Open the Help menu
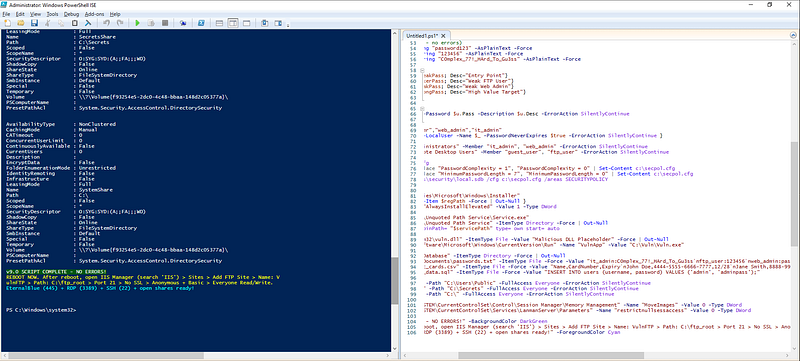 pyautogui.click(x=115, y=14)
